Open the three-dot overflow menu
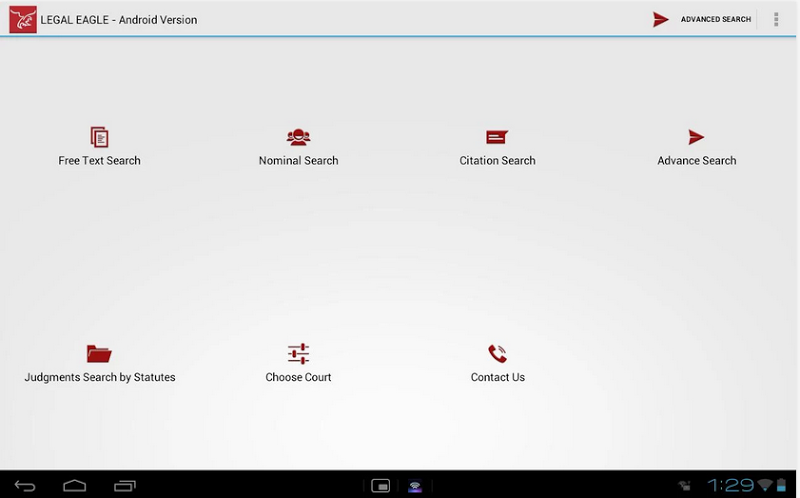The width and height of the screenshot is (800, 498). click(776, 19)
